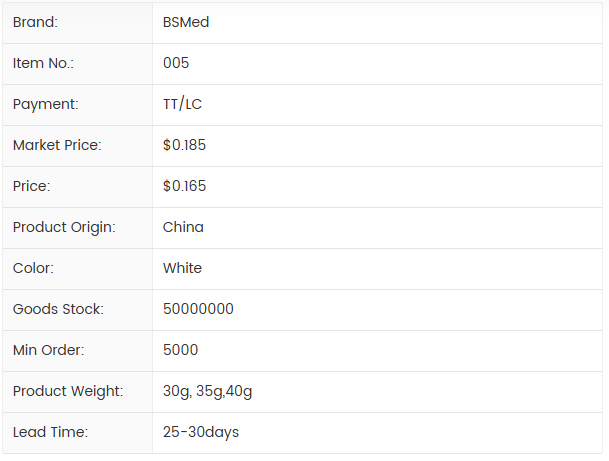Screen dimensions: 609x461
Task: Select the 5000 minimum order value
Action: point(180,350)
